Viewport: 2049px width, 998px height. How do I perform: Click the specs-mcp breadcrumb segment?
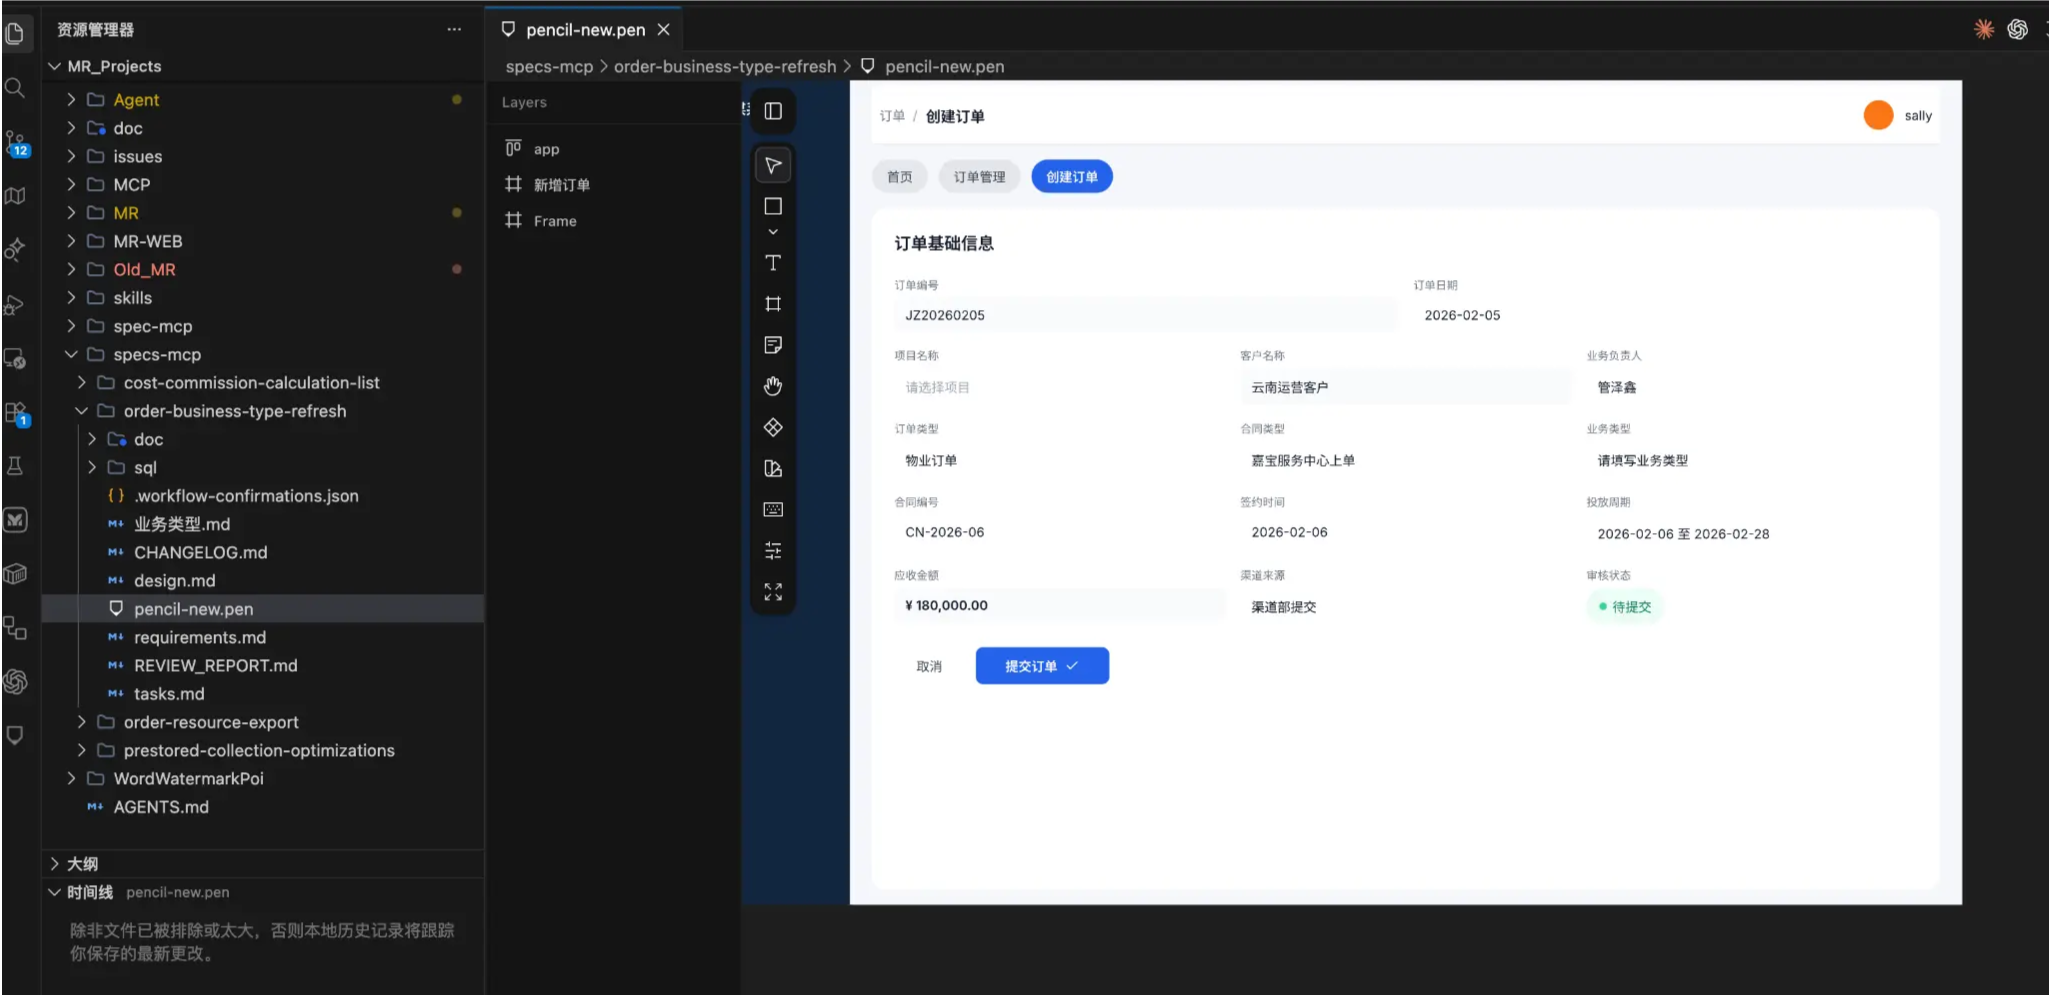(x=549, y=66)
